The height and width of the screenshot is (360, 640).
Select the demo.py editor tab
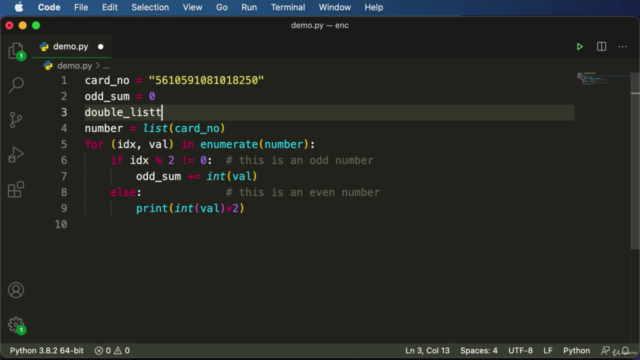pyautogui.click(x=71, y=47)
